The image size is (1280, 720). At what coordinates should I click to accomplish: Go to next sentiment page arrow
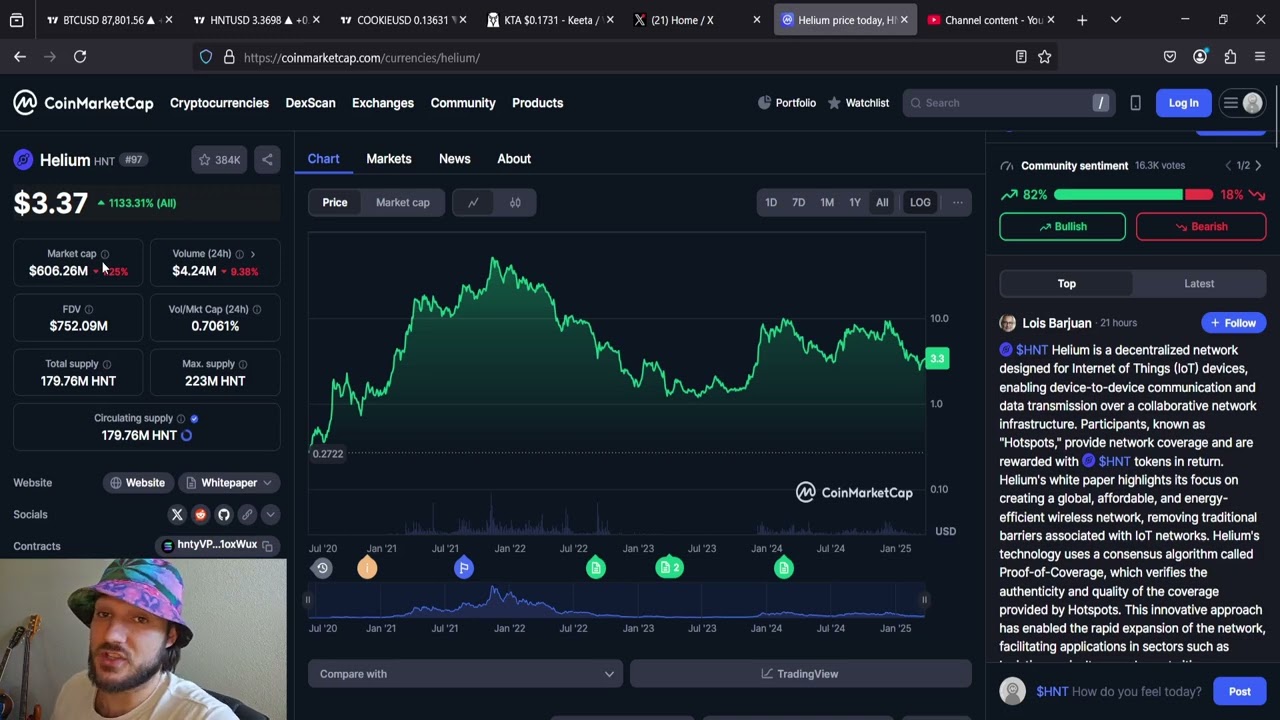pyautogui.click(x=1258, y=166)
